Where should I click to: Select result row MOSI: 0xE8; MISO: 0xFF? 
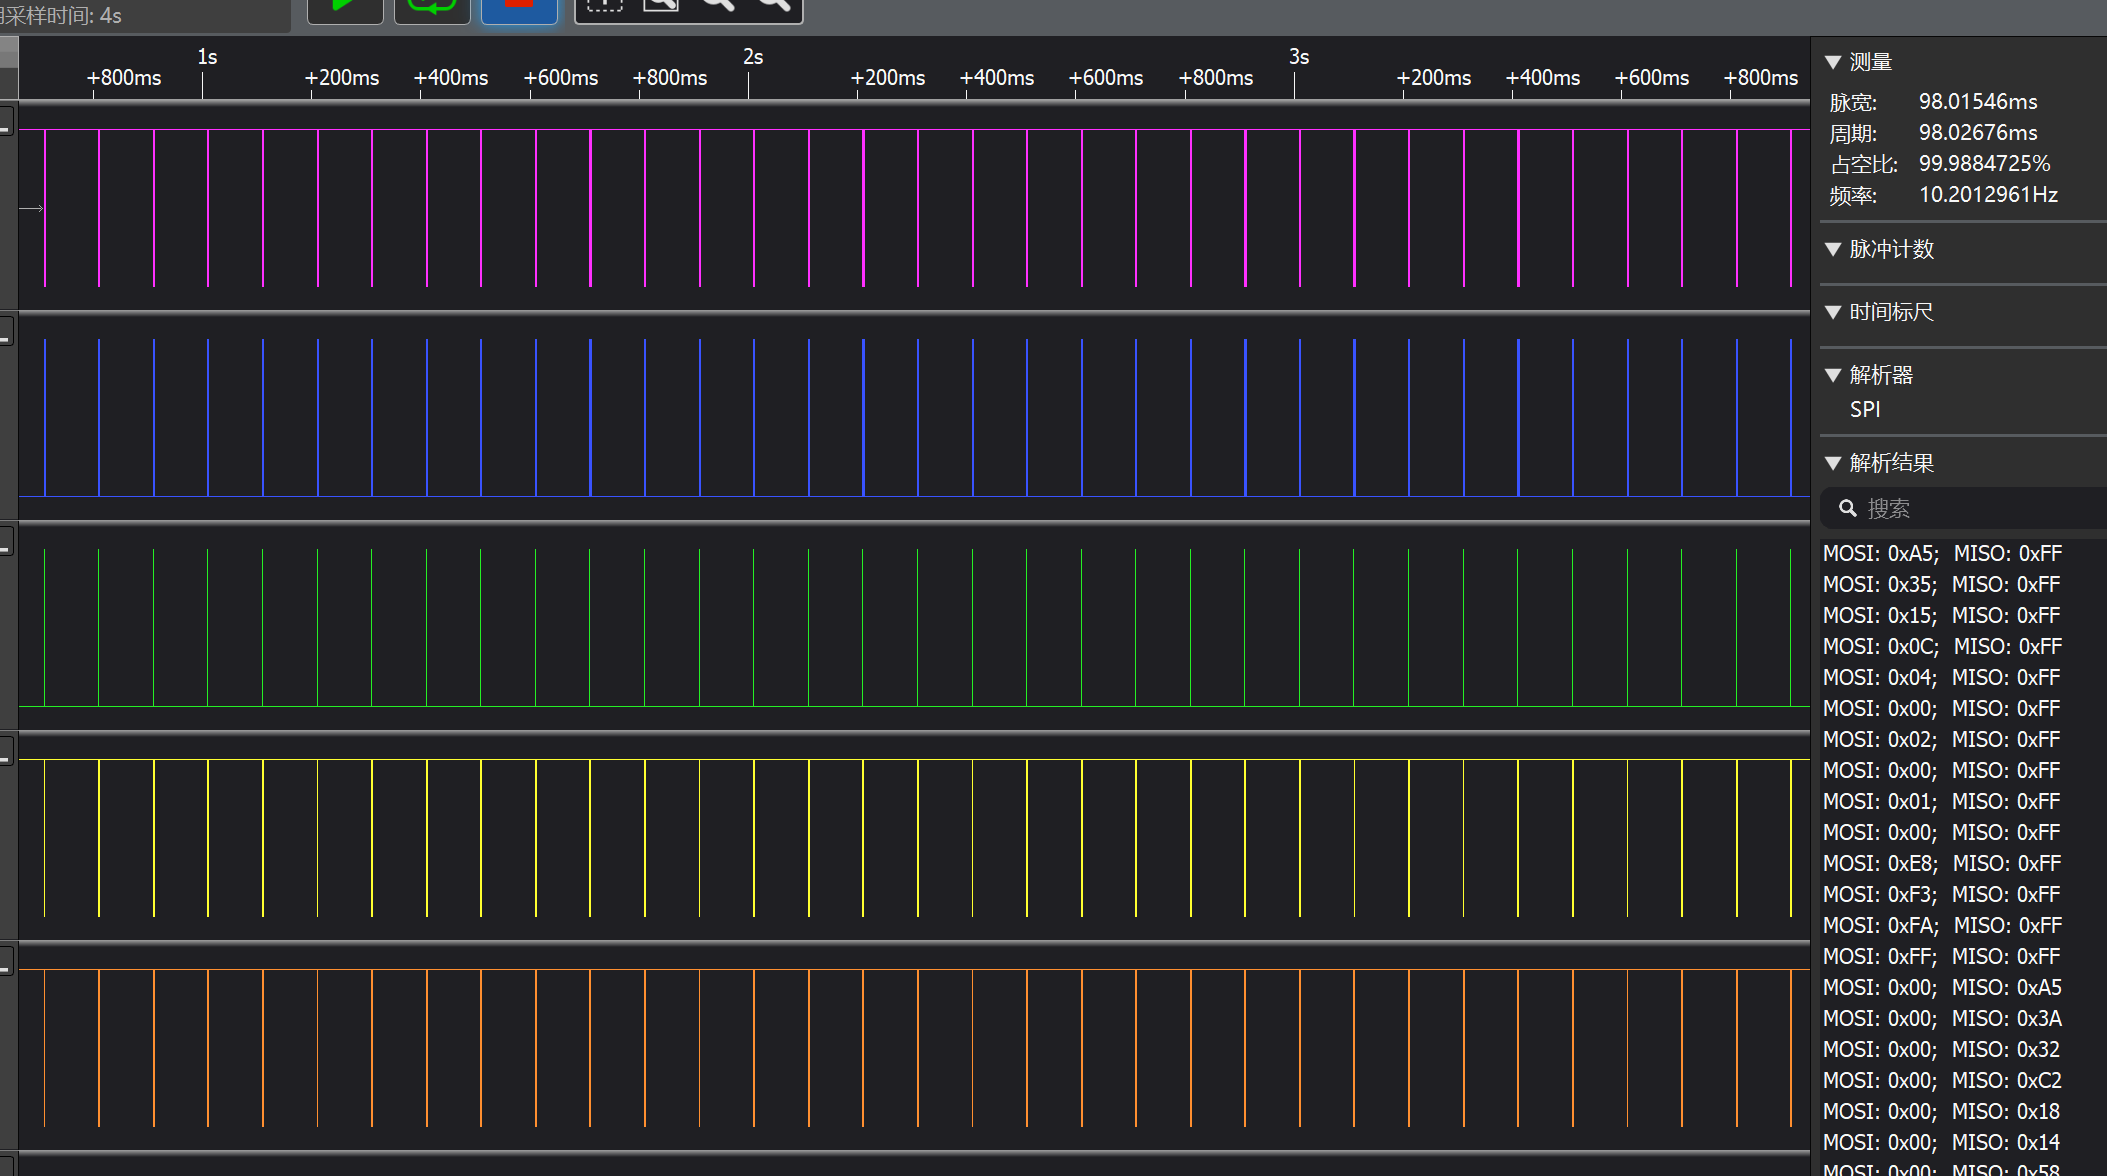click(1942, 864)
